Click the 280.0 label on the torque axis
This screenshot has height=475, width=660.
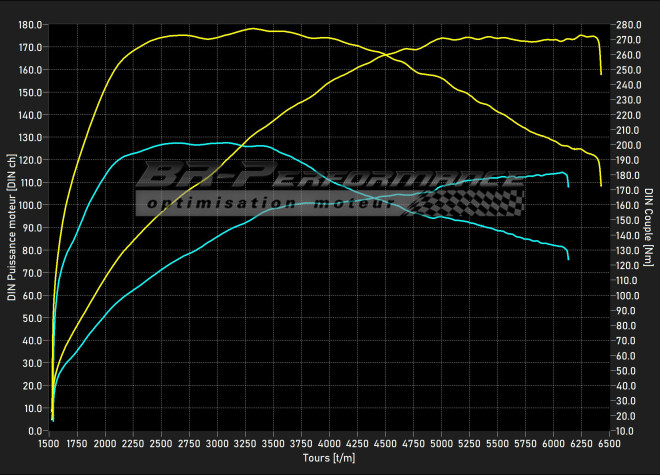pyautogui.click(x=630, y=25)
